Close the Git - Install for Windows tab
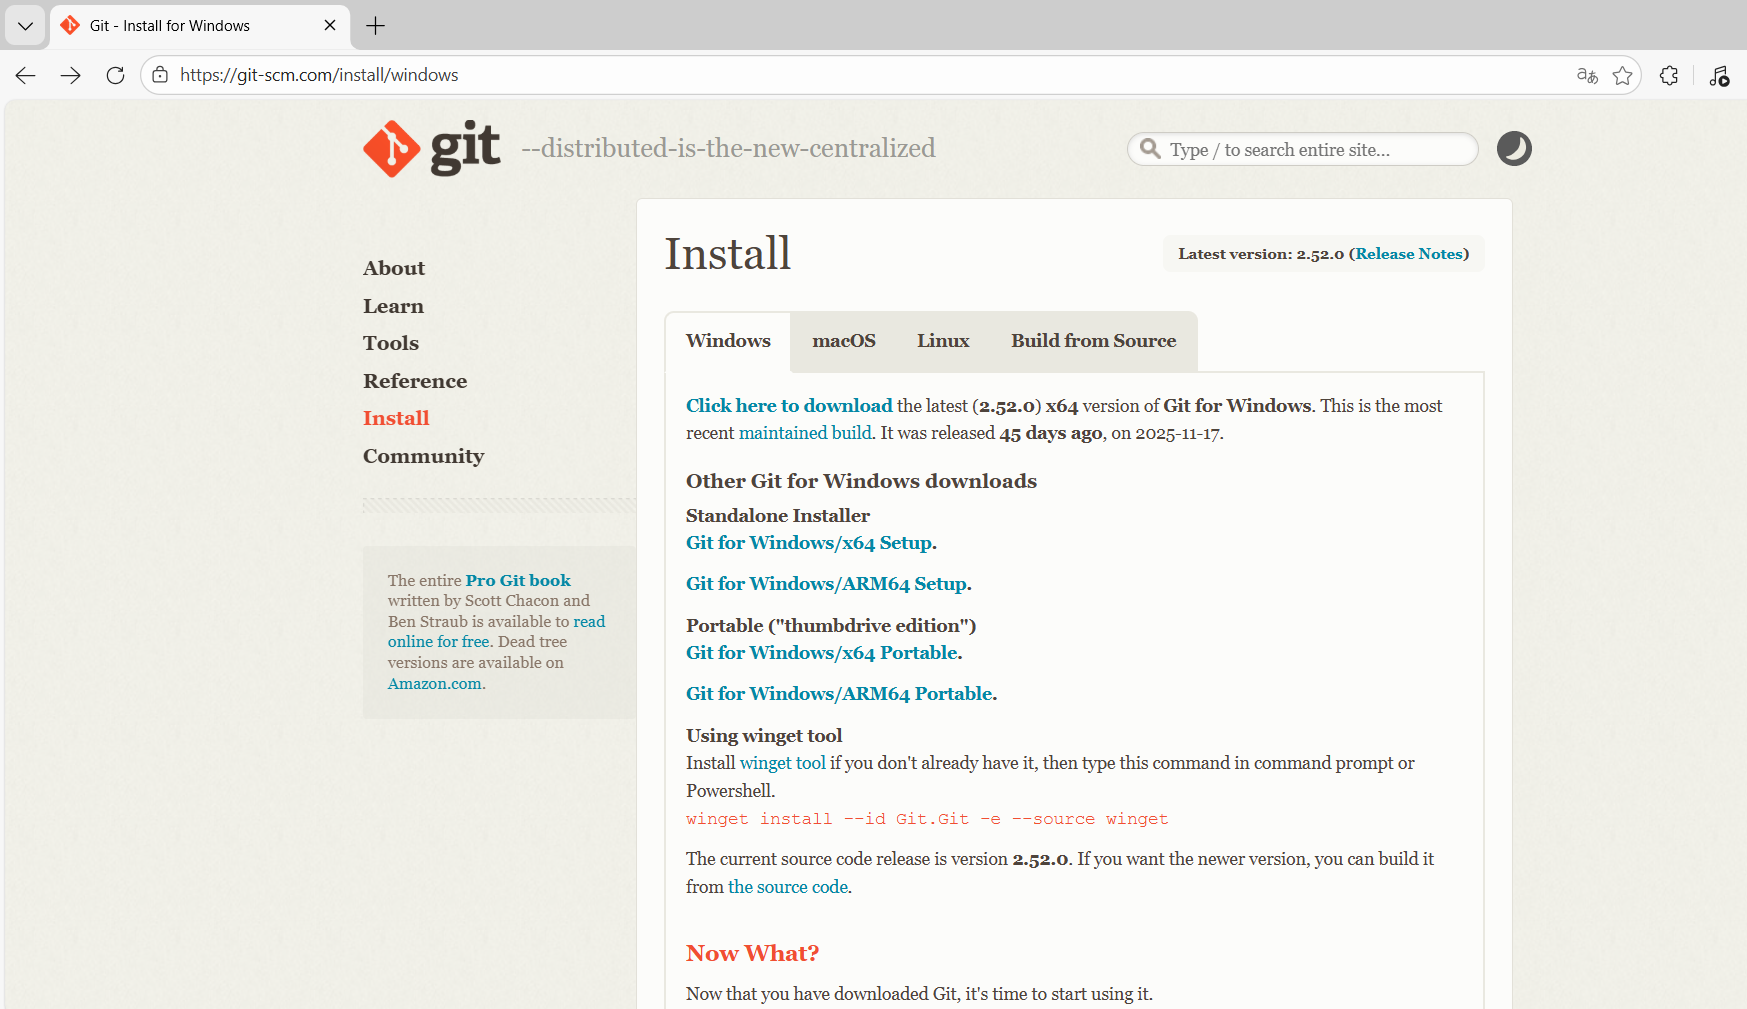The height and width of the screenshot is (1009, 1747). tap(330, 26)
